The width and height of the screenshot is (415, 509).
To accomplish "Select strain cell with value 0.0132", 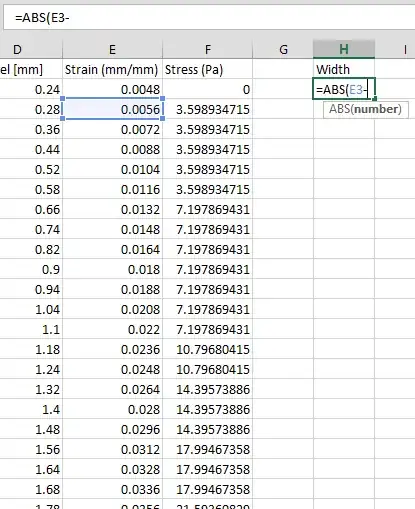I will pyautogui.click(x=112, y=209).
